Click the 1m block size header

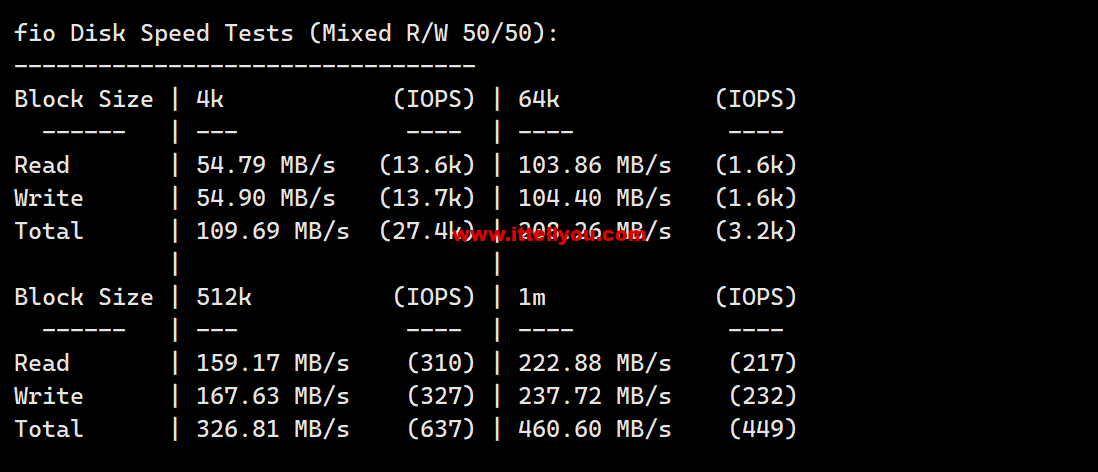(x=531, y=298)
